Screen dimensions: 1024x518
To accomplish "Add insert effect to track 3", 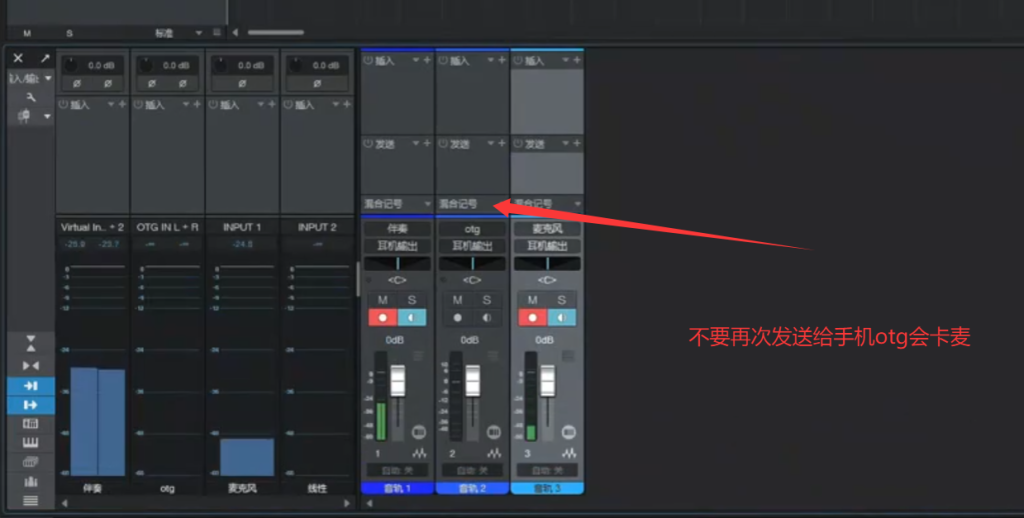I will coord(577,60).
